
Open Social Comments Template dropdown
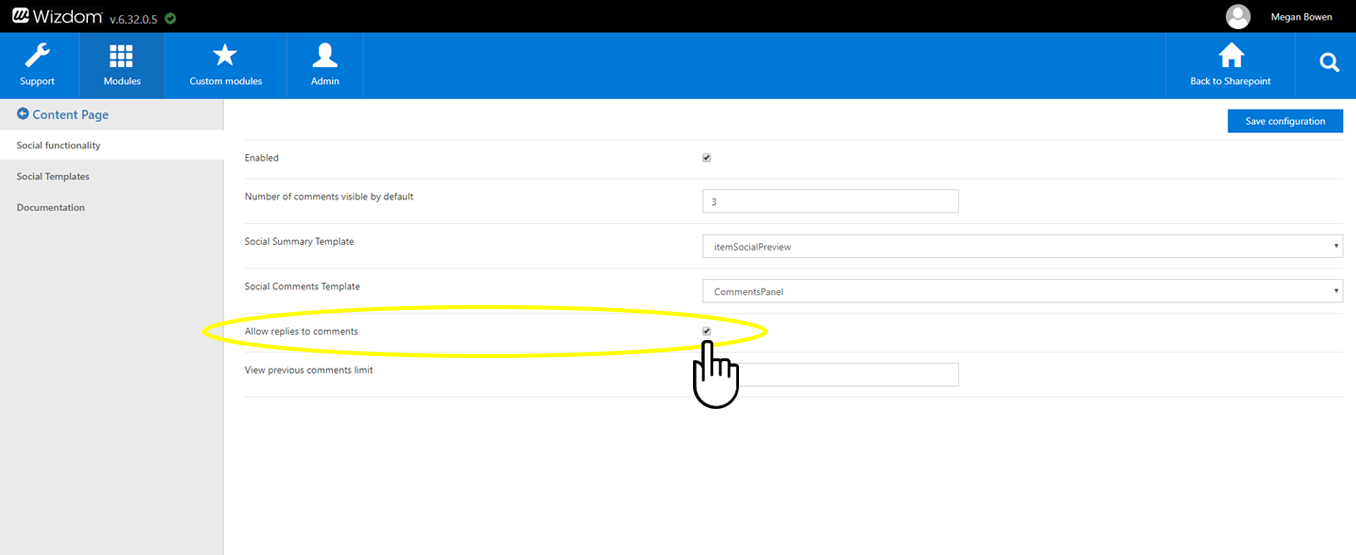pos(1022,291)
